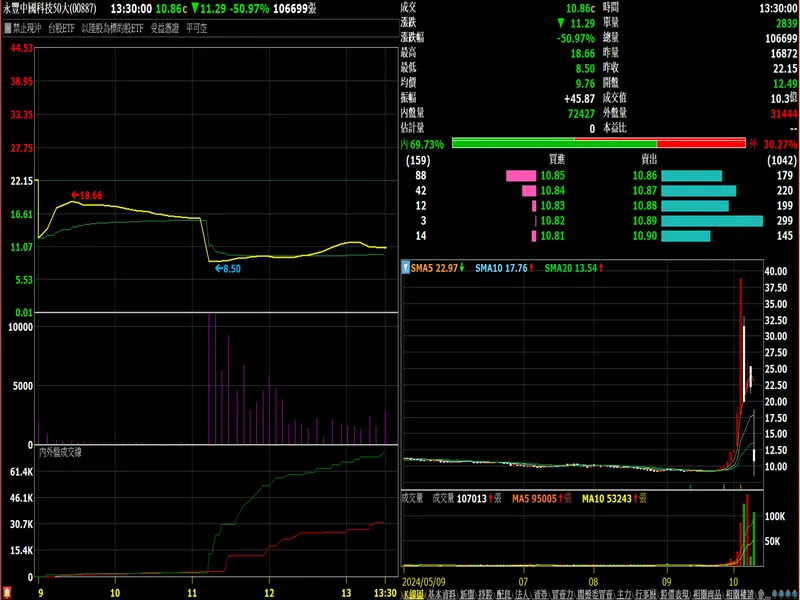This screenshot has height=600, width=800.
Task: Click the SMA20 13.54 indicator label
Action: (x=570, y=268)
